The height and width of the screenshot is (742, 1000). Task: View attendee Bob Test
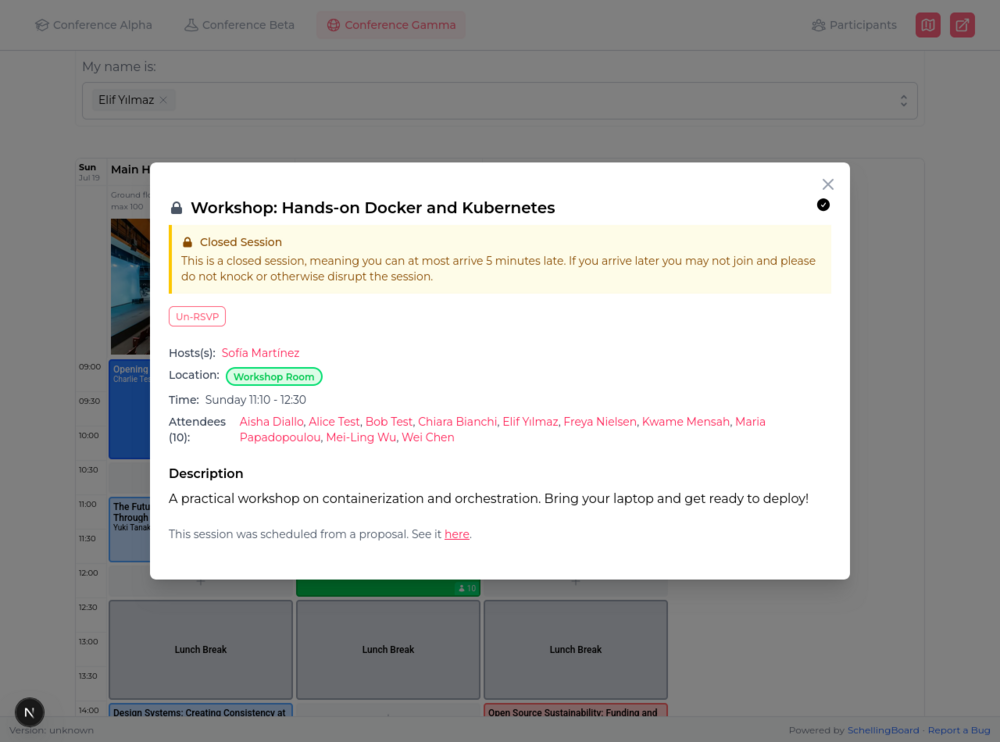point(389,422)
